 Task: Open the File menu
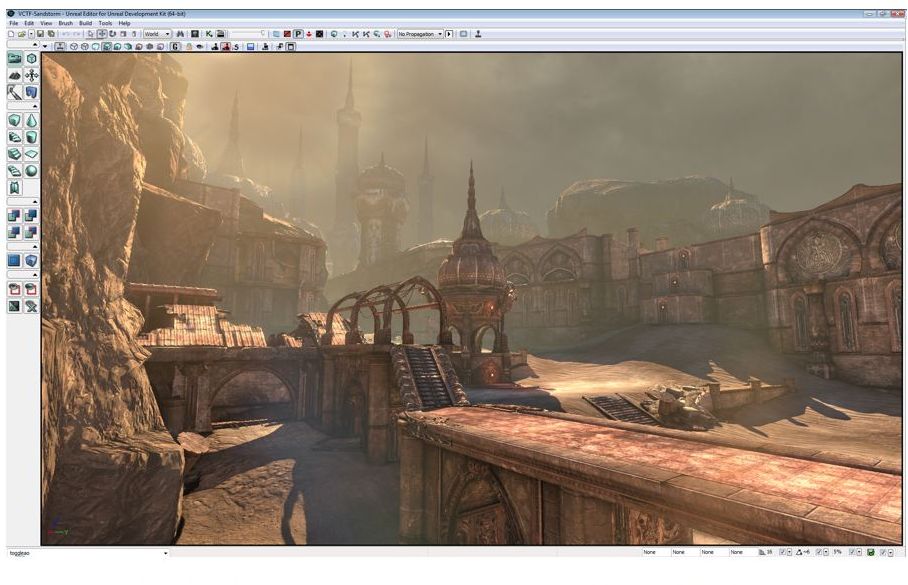(x=13, y=23)
